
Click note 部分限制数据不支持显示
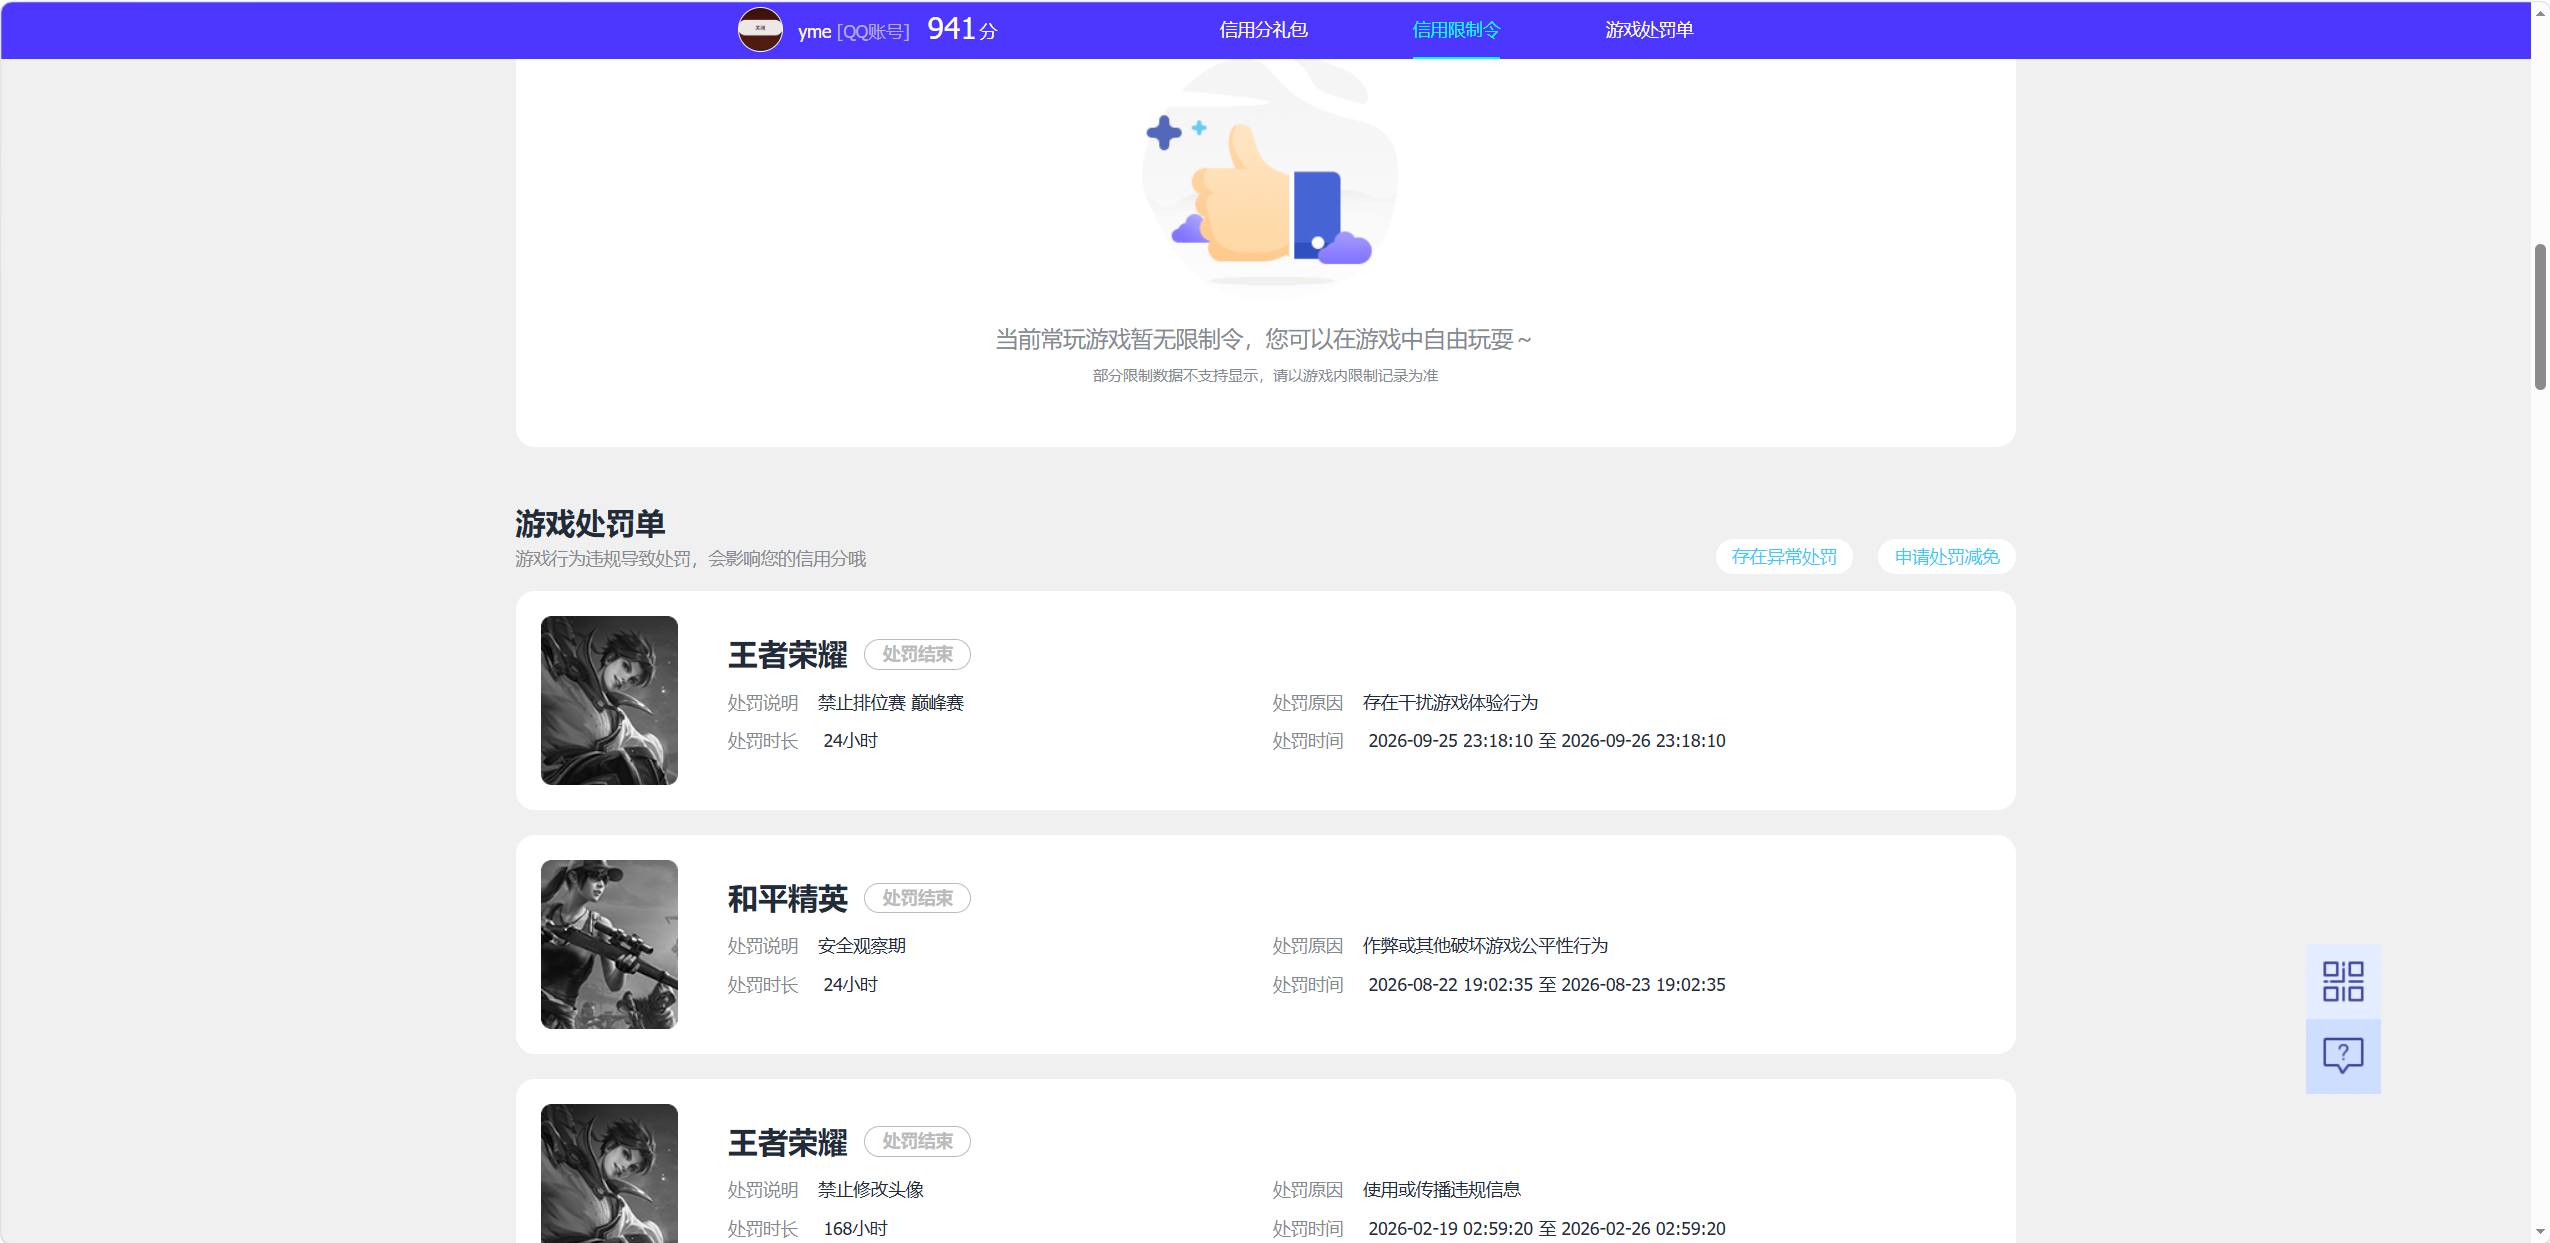[x=1265, y=376]
